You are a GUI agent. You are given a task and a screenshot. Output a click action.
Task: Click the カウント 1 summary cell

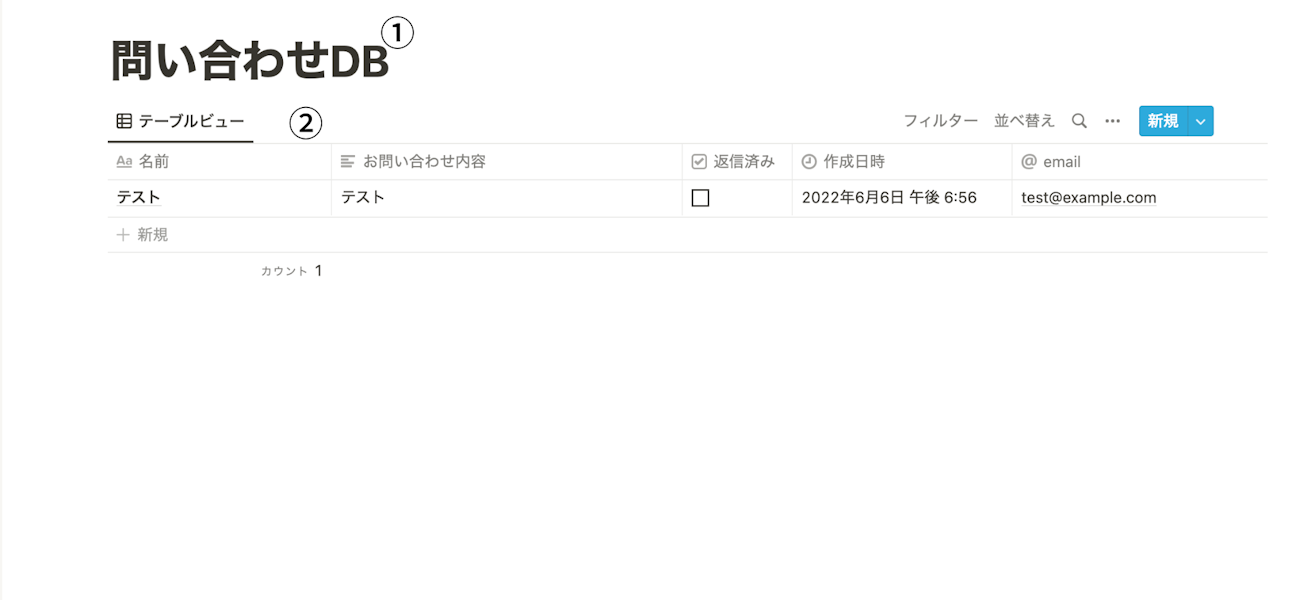pos(292,271)
